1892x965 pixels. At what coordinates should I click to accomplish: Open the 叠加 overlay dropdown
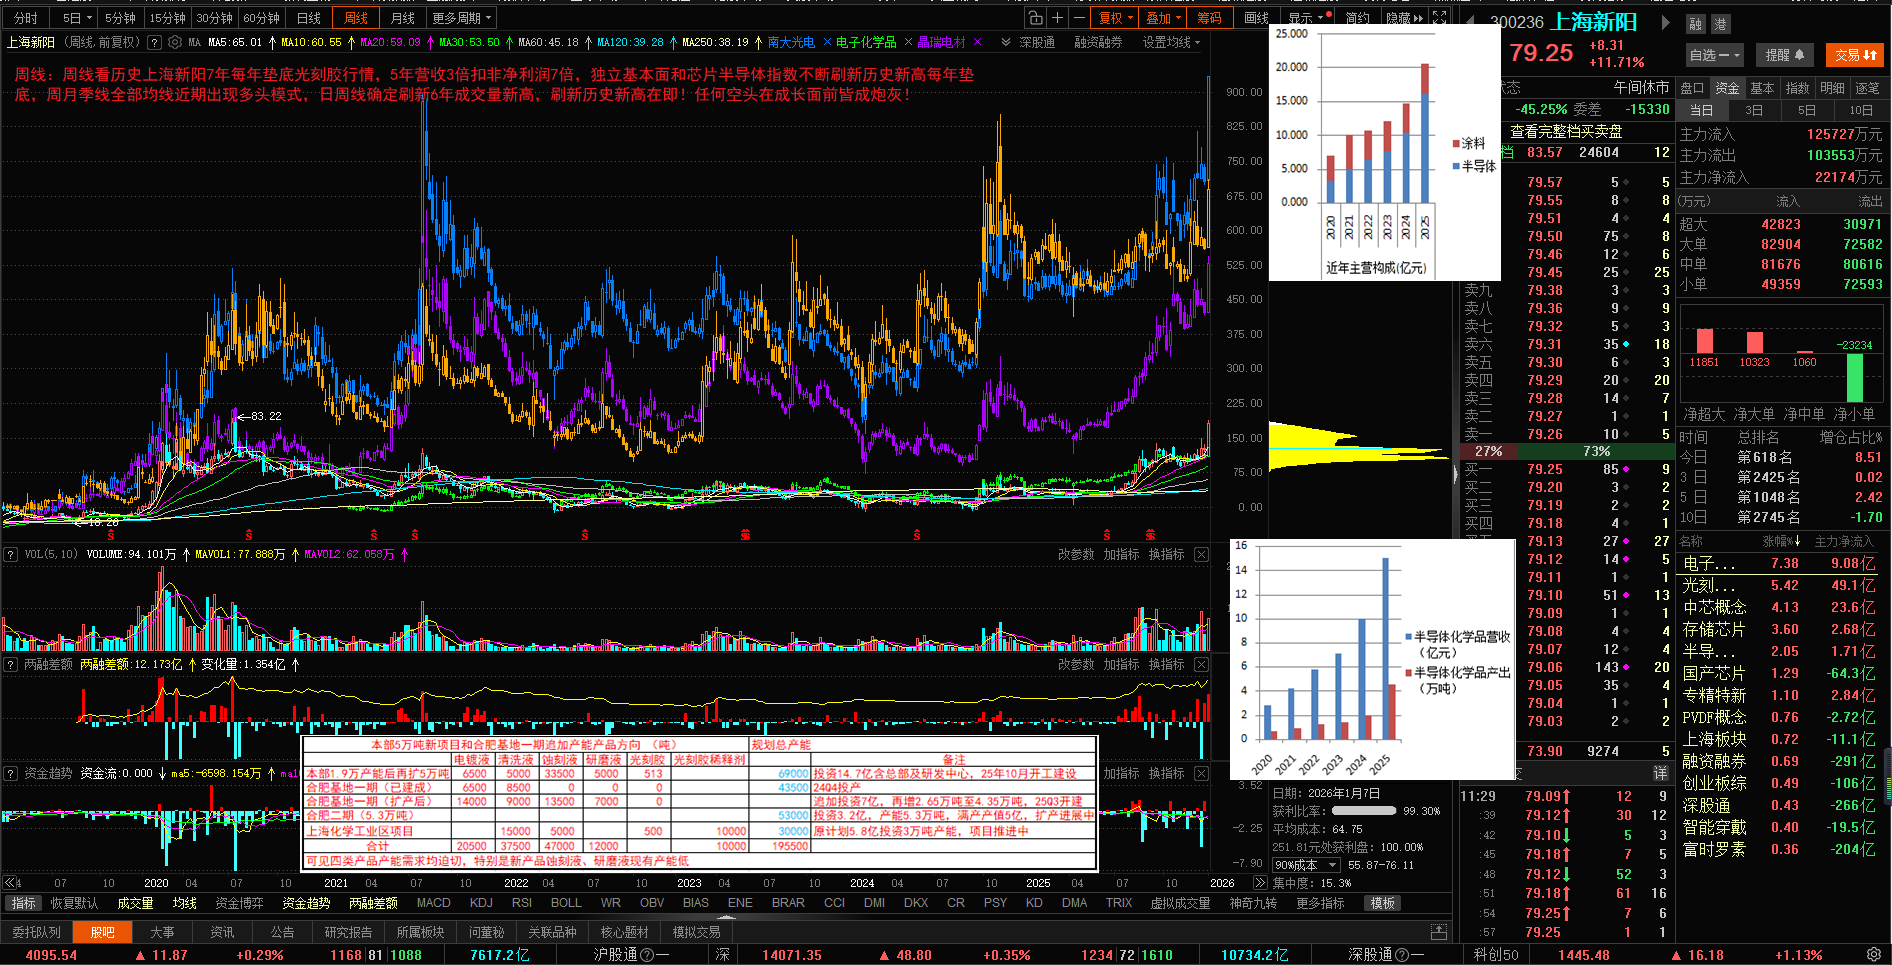[x=1163, y=18]
